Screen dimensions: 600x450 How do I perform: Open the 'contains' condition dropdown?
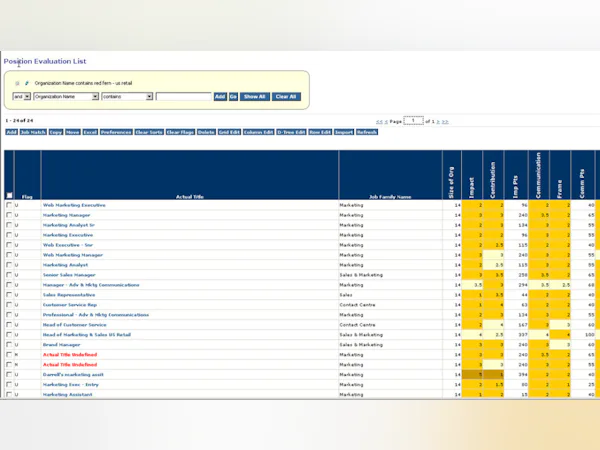(127, 96)
